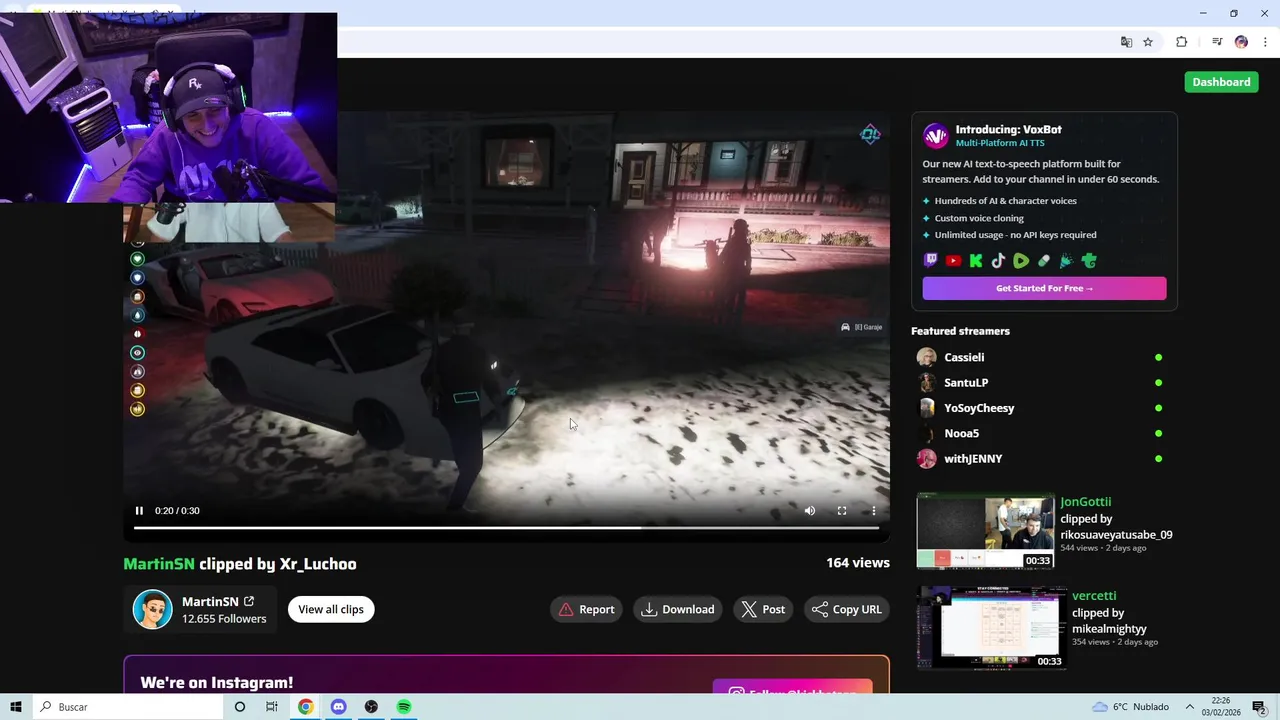Open Chrome extensions puzzle icon
The height and width of the screenshot is (720, 1280).
pyautogui.click(x=1182, y=42)
